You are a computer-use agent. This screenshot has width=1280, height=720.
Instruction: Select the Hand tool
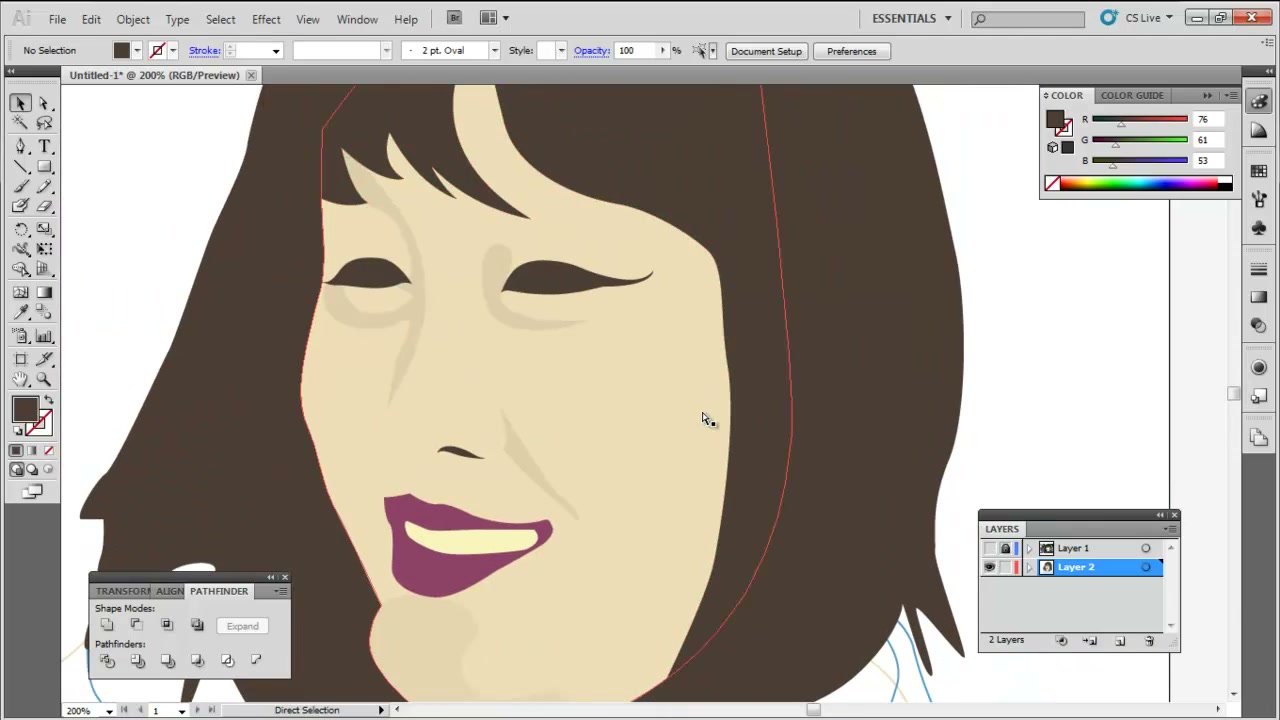point(20,379)
